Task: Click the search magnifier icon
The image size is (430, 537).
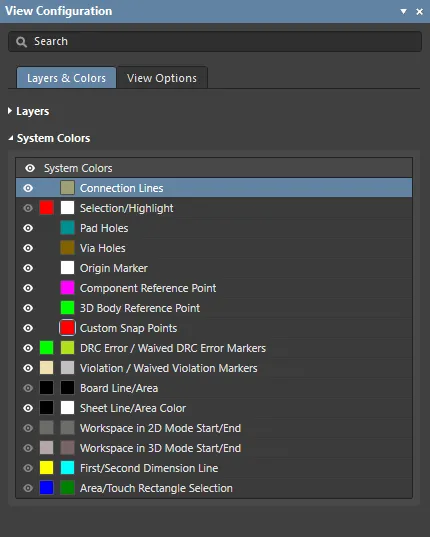Action: pyautogui.click(x=21, y=42)
